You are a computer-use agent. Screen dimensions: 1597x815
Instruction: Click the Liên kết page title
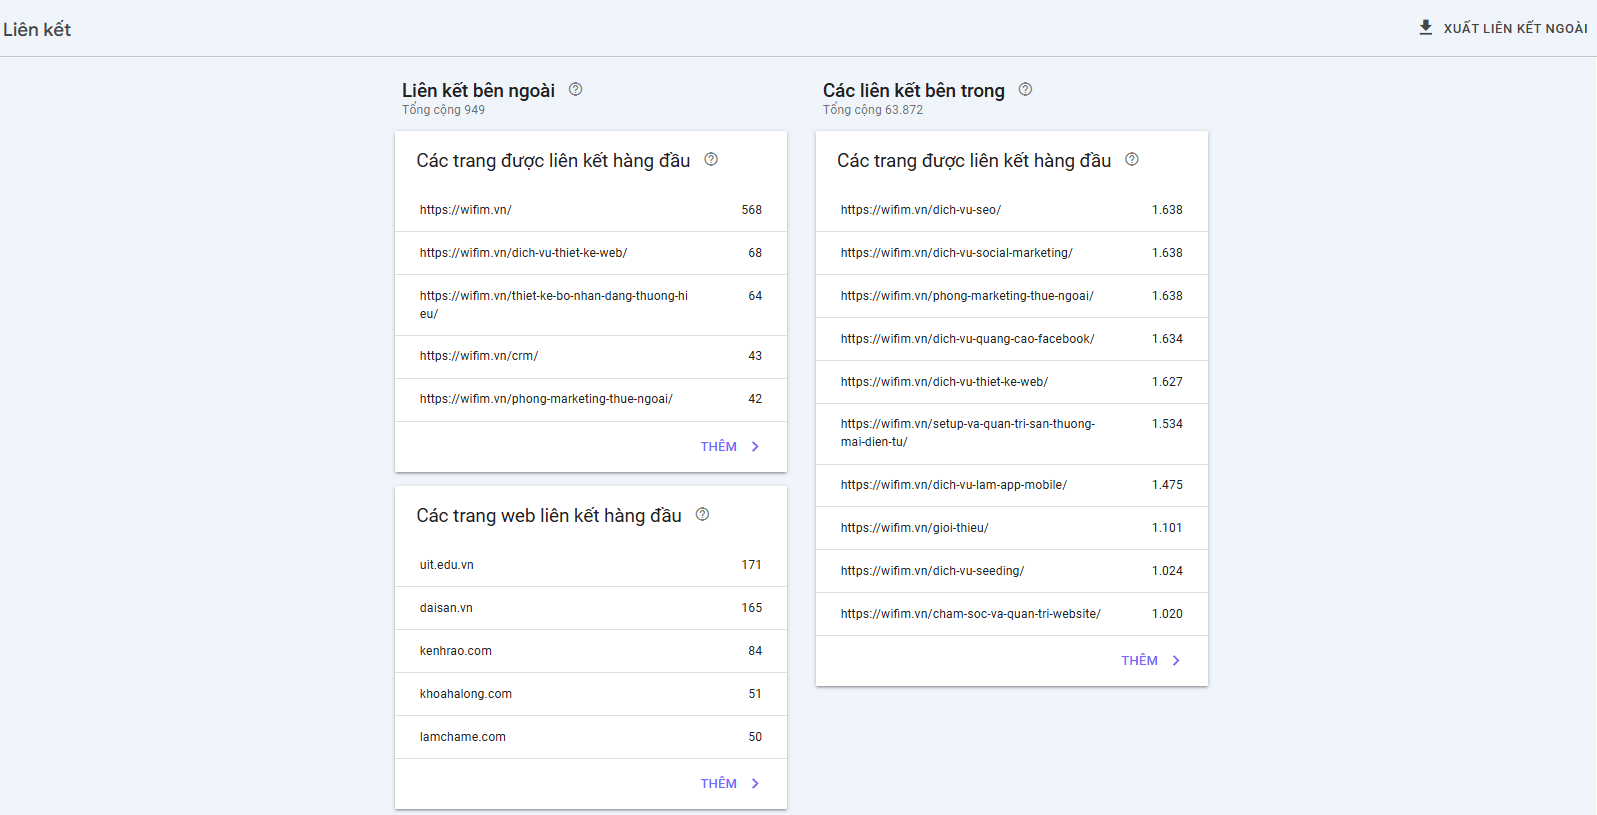point(37,29)
